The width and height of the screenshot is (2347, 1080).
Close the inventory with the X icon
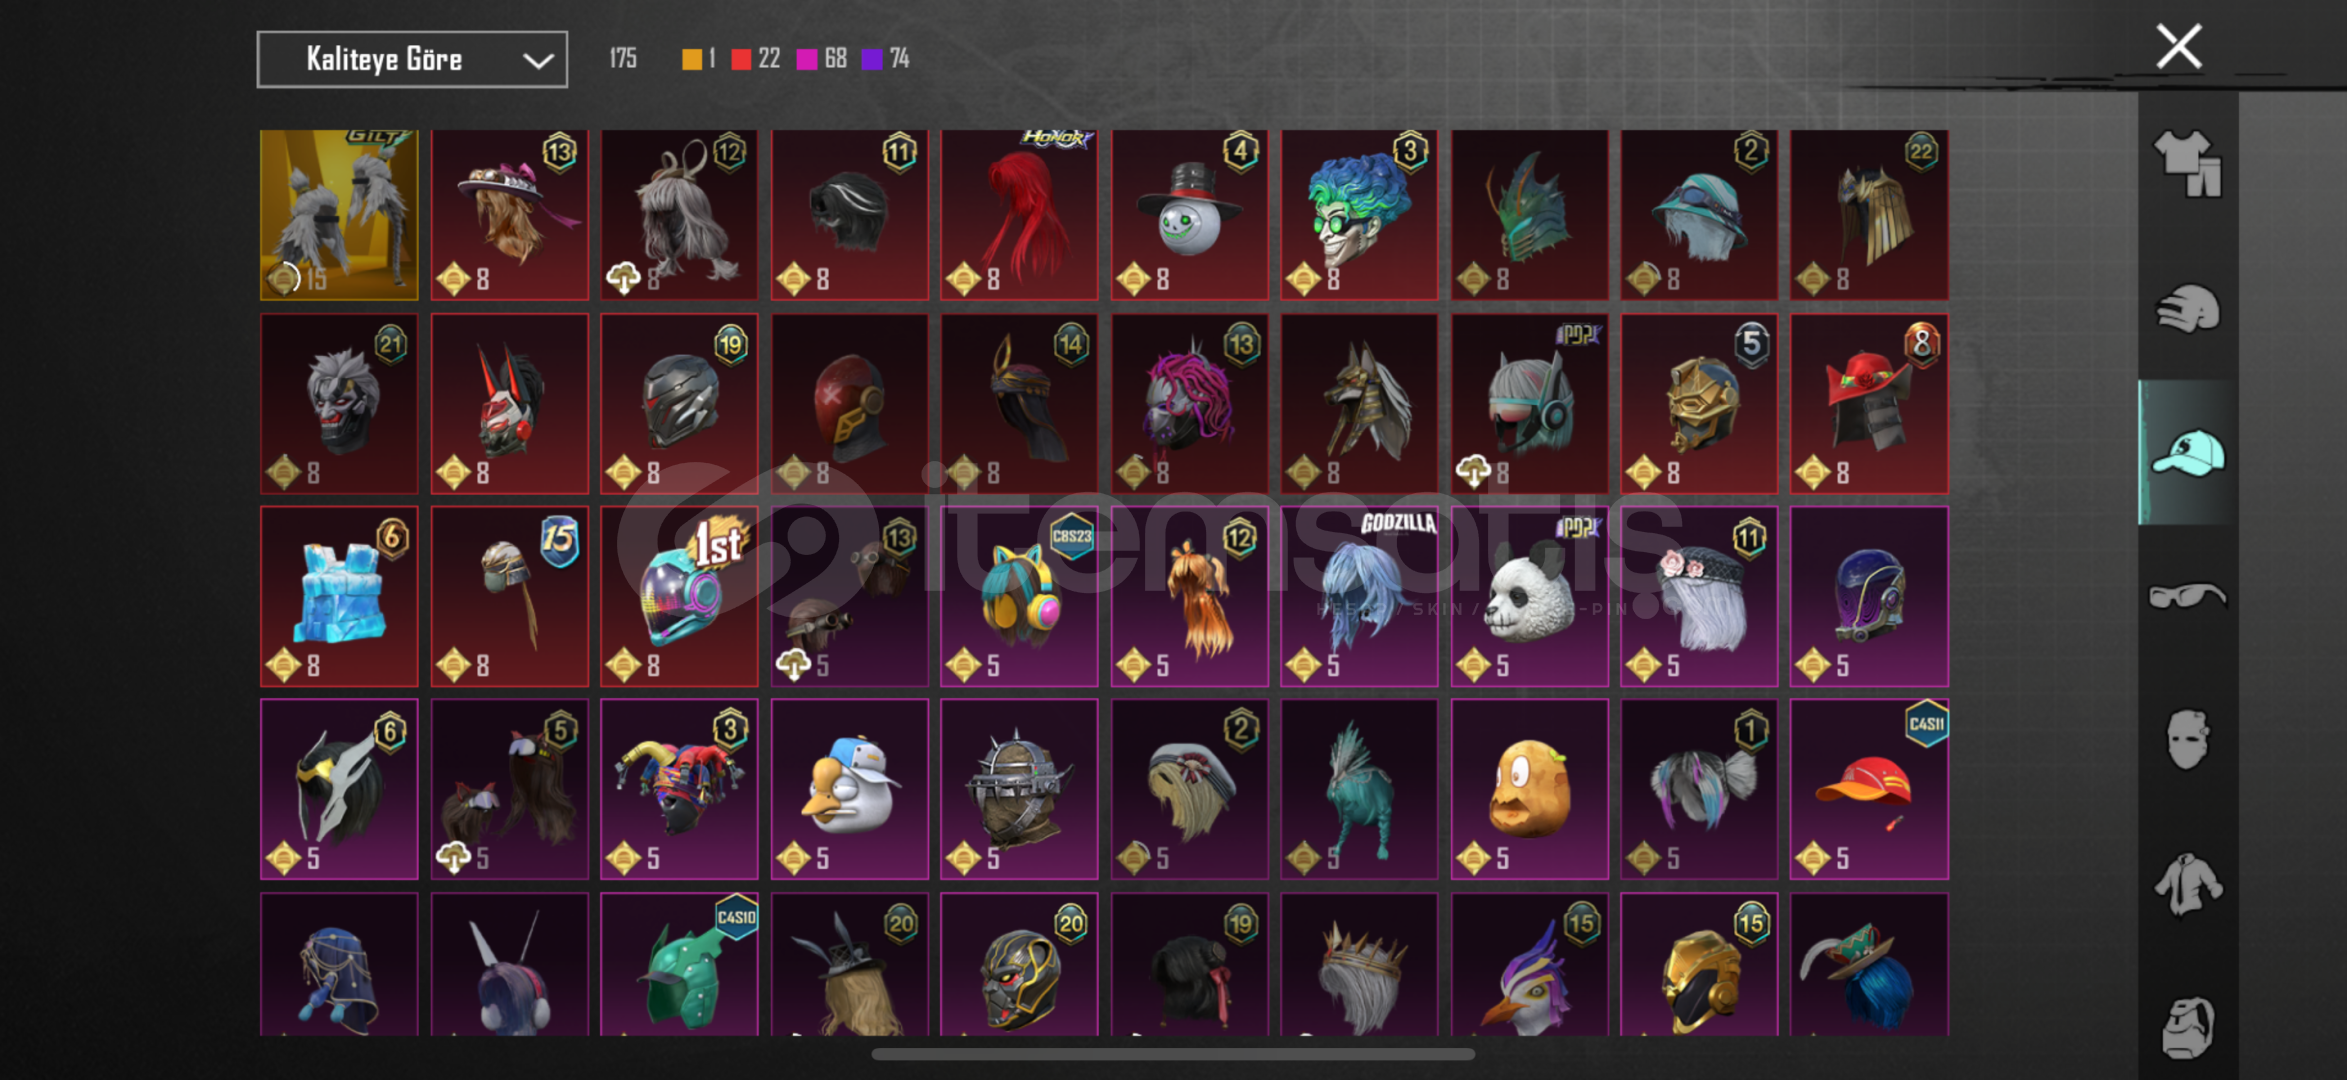pyautogui.click(x=2179, y=46)
